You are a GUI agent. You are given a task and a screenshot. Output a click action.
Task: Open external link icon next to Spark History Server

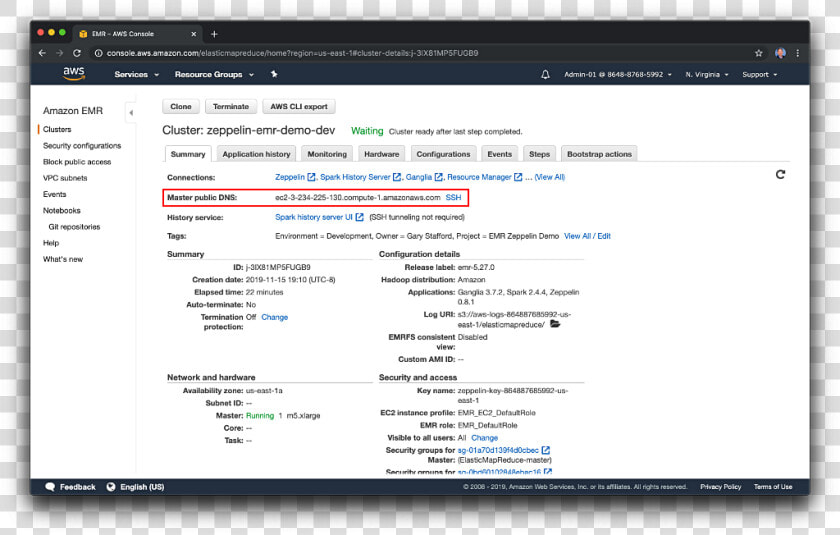point(397,177)
